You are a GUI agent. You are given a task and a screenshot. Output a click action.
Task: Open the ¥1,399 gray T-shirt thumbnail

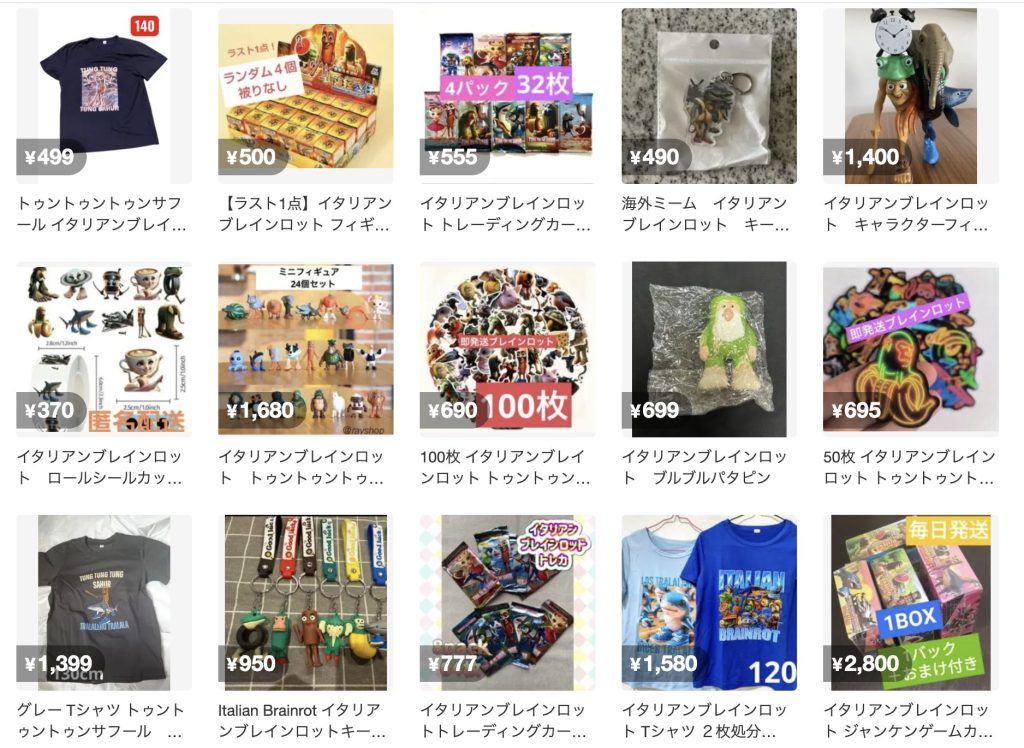(104, 602)
